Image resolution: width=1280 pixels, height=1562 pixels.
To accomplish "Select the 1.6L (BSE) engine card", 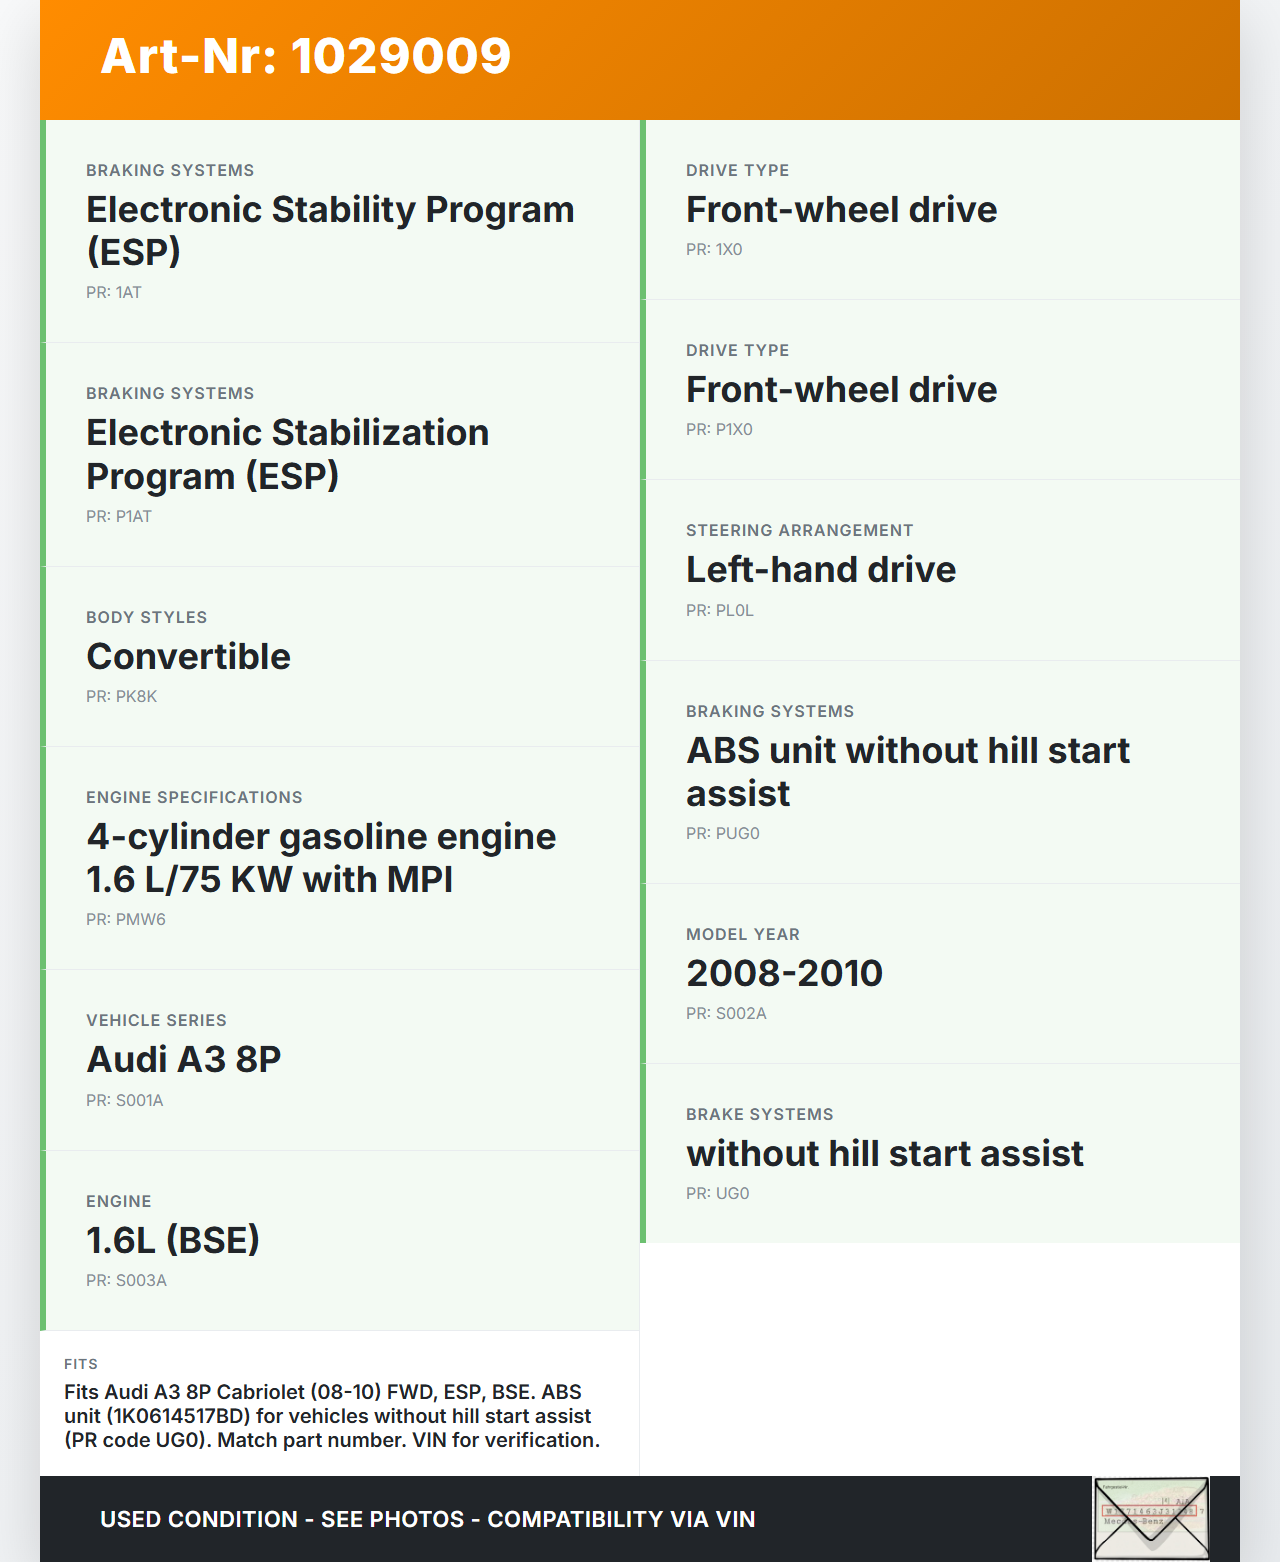I will click(340, 1240).
